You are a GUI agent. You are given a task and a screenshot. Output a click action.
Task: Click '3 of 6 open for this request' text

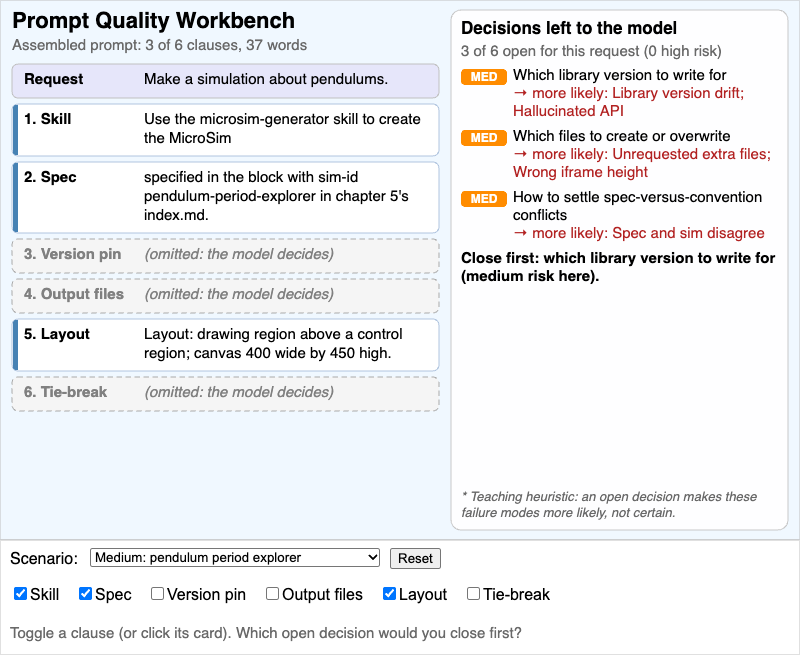591,51
